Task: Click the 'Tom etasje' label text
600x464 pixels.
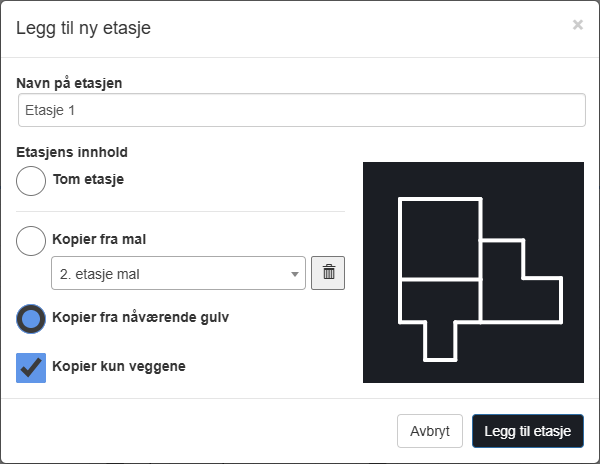Action: pyautogui.click(x=90, y=181)
